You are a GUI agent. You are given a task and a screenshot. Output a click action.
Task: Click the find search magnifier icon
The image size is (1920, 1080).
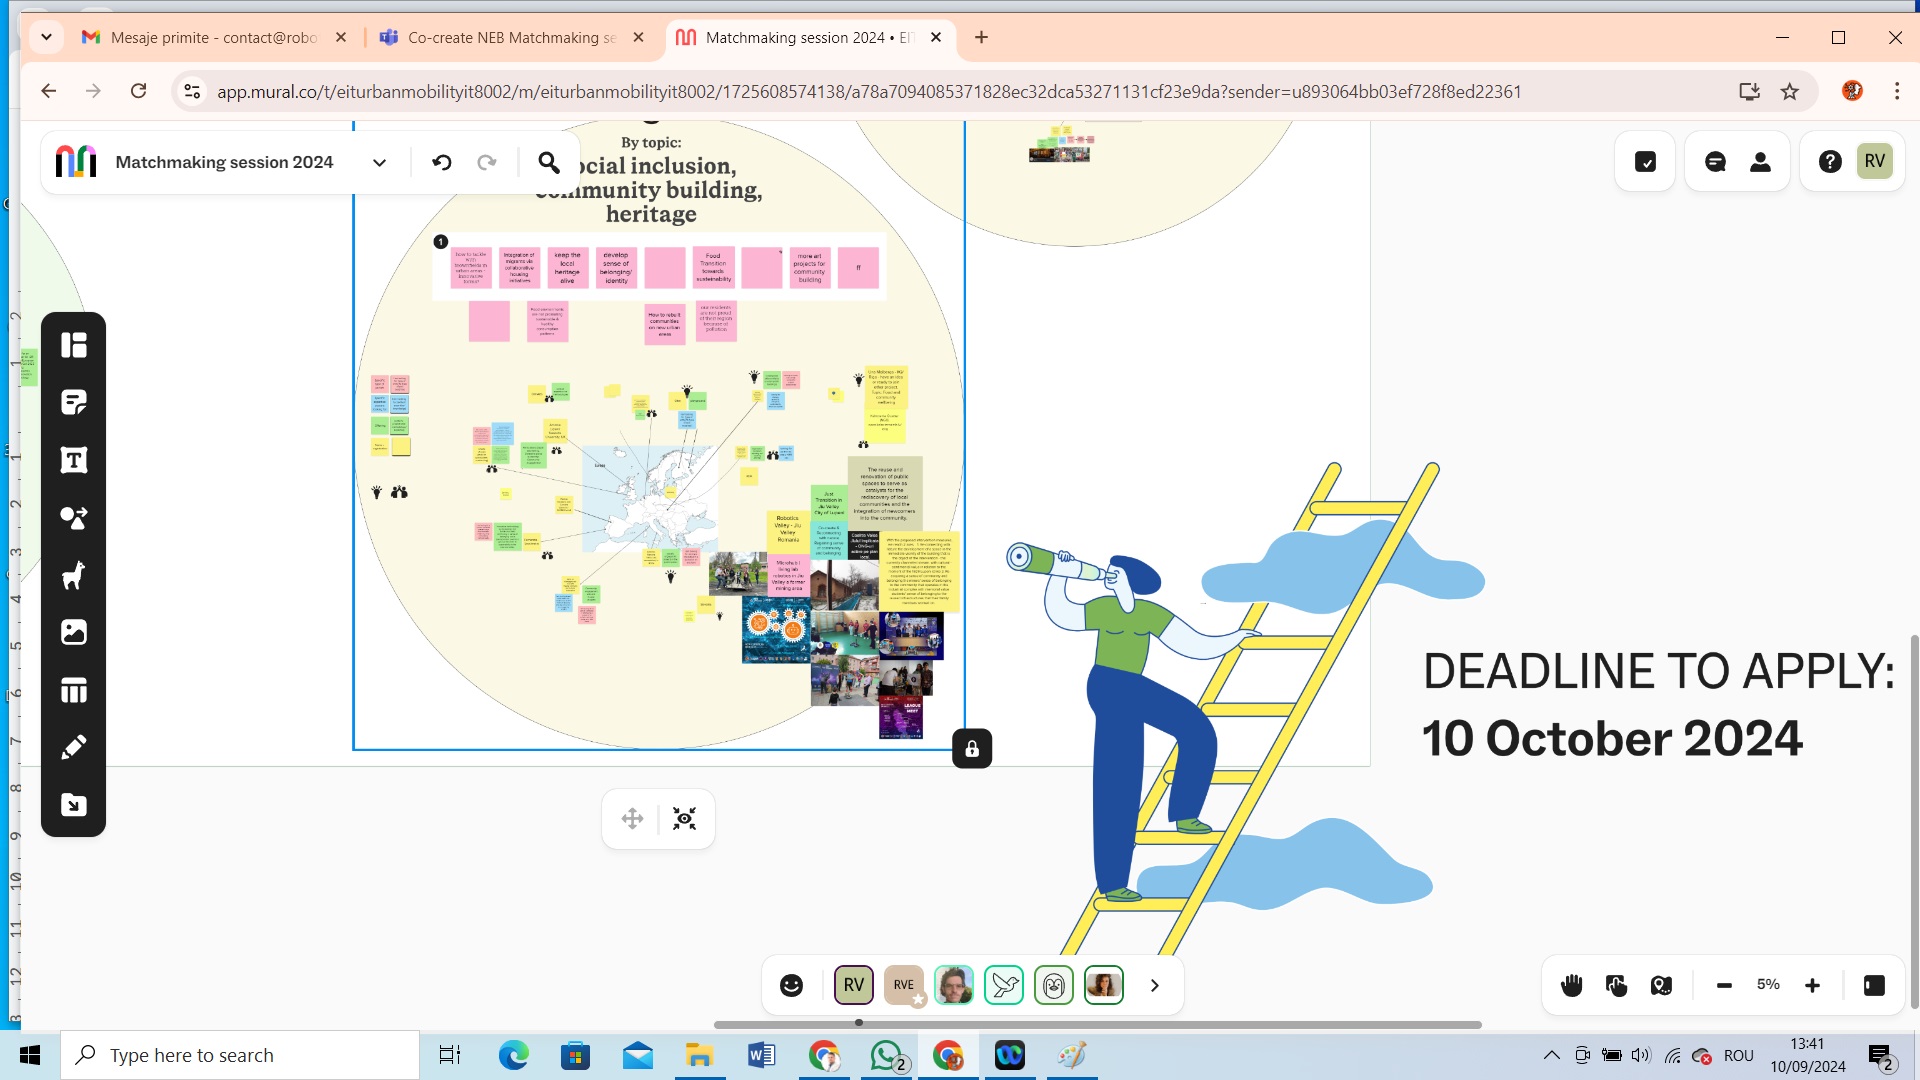click(549, 162)
